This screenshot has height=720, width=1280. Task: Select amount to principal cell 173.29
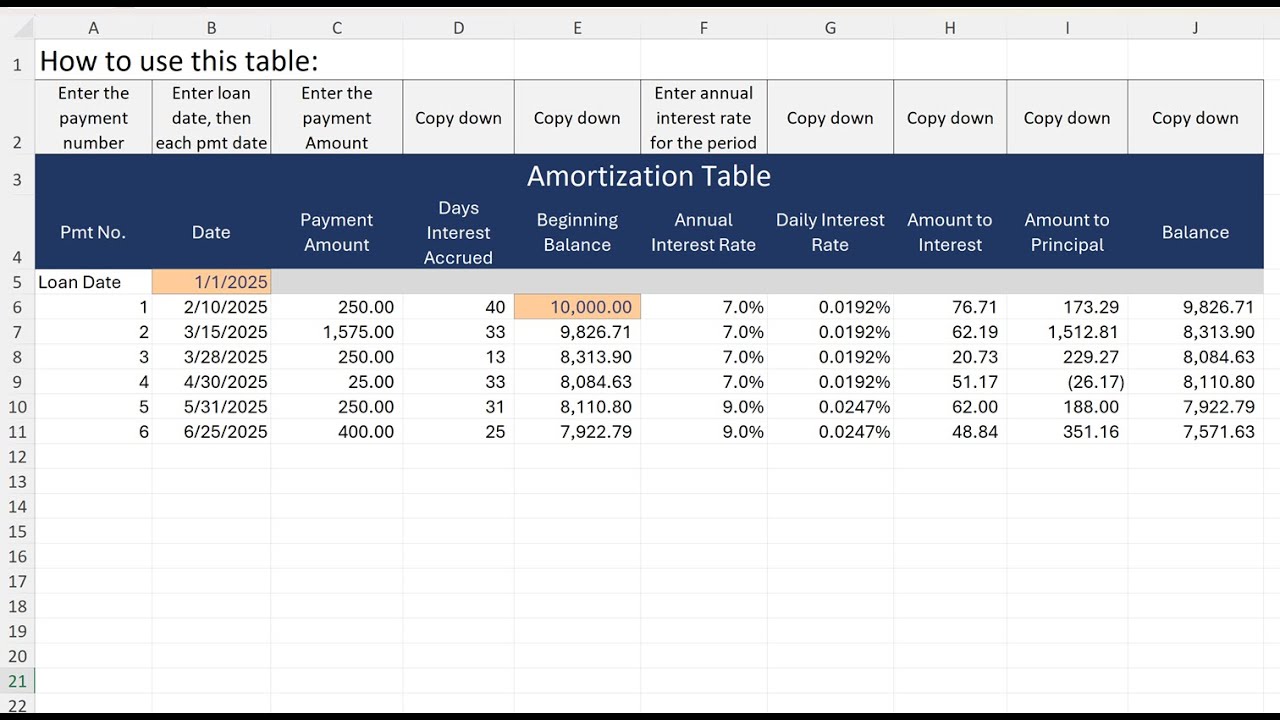pyautogui.click(x=1067, y=307)
